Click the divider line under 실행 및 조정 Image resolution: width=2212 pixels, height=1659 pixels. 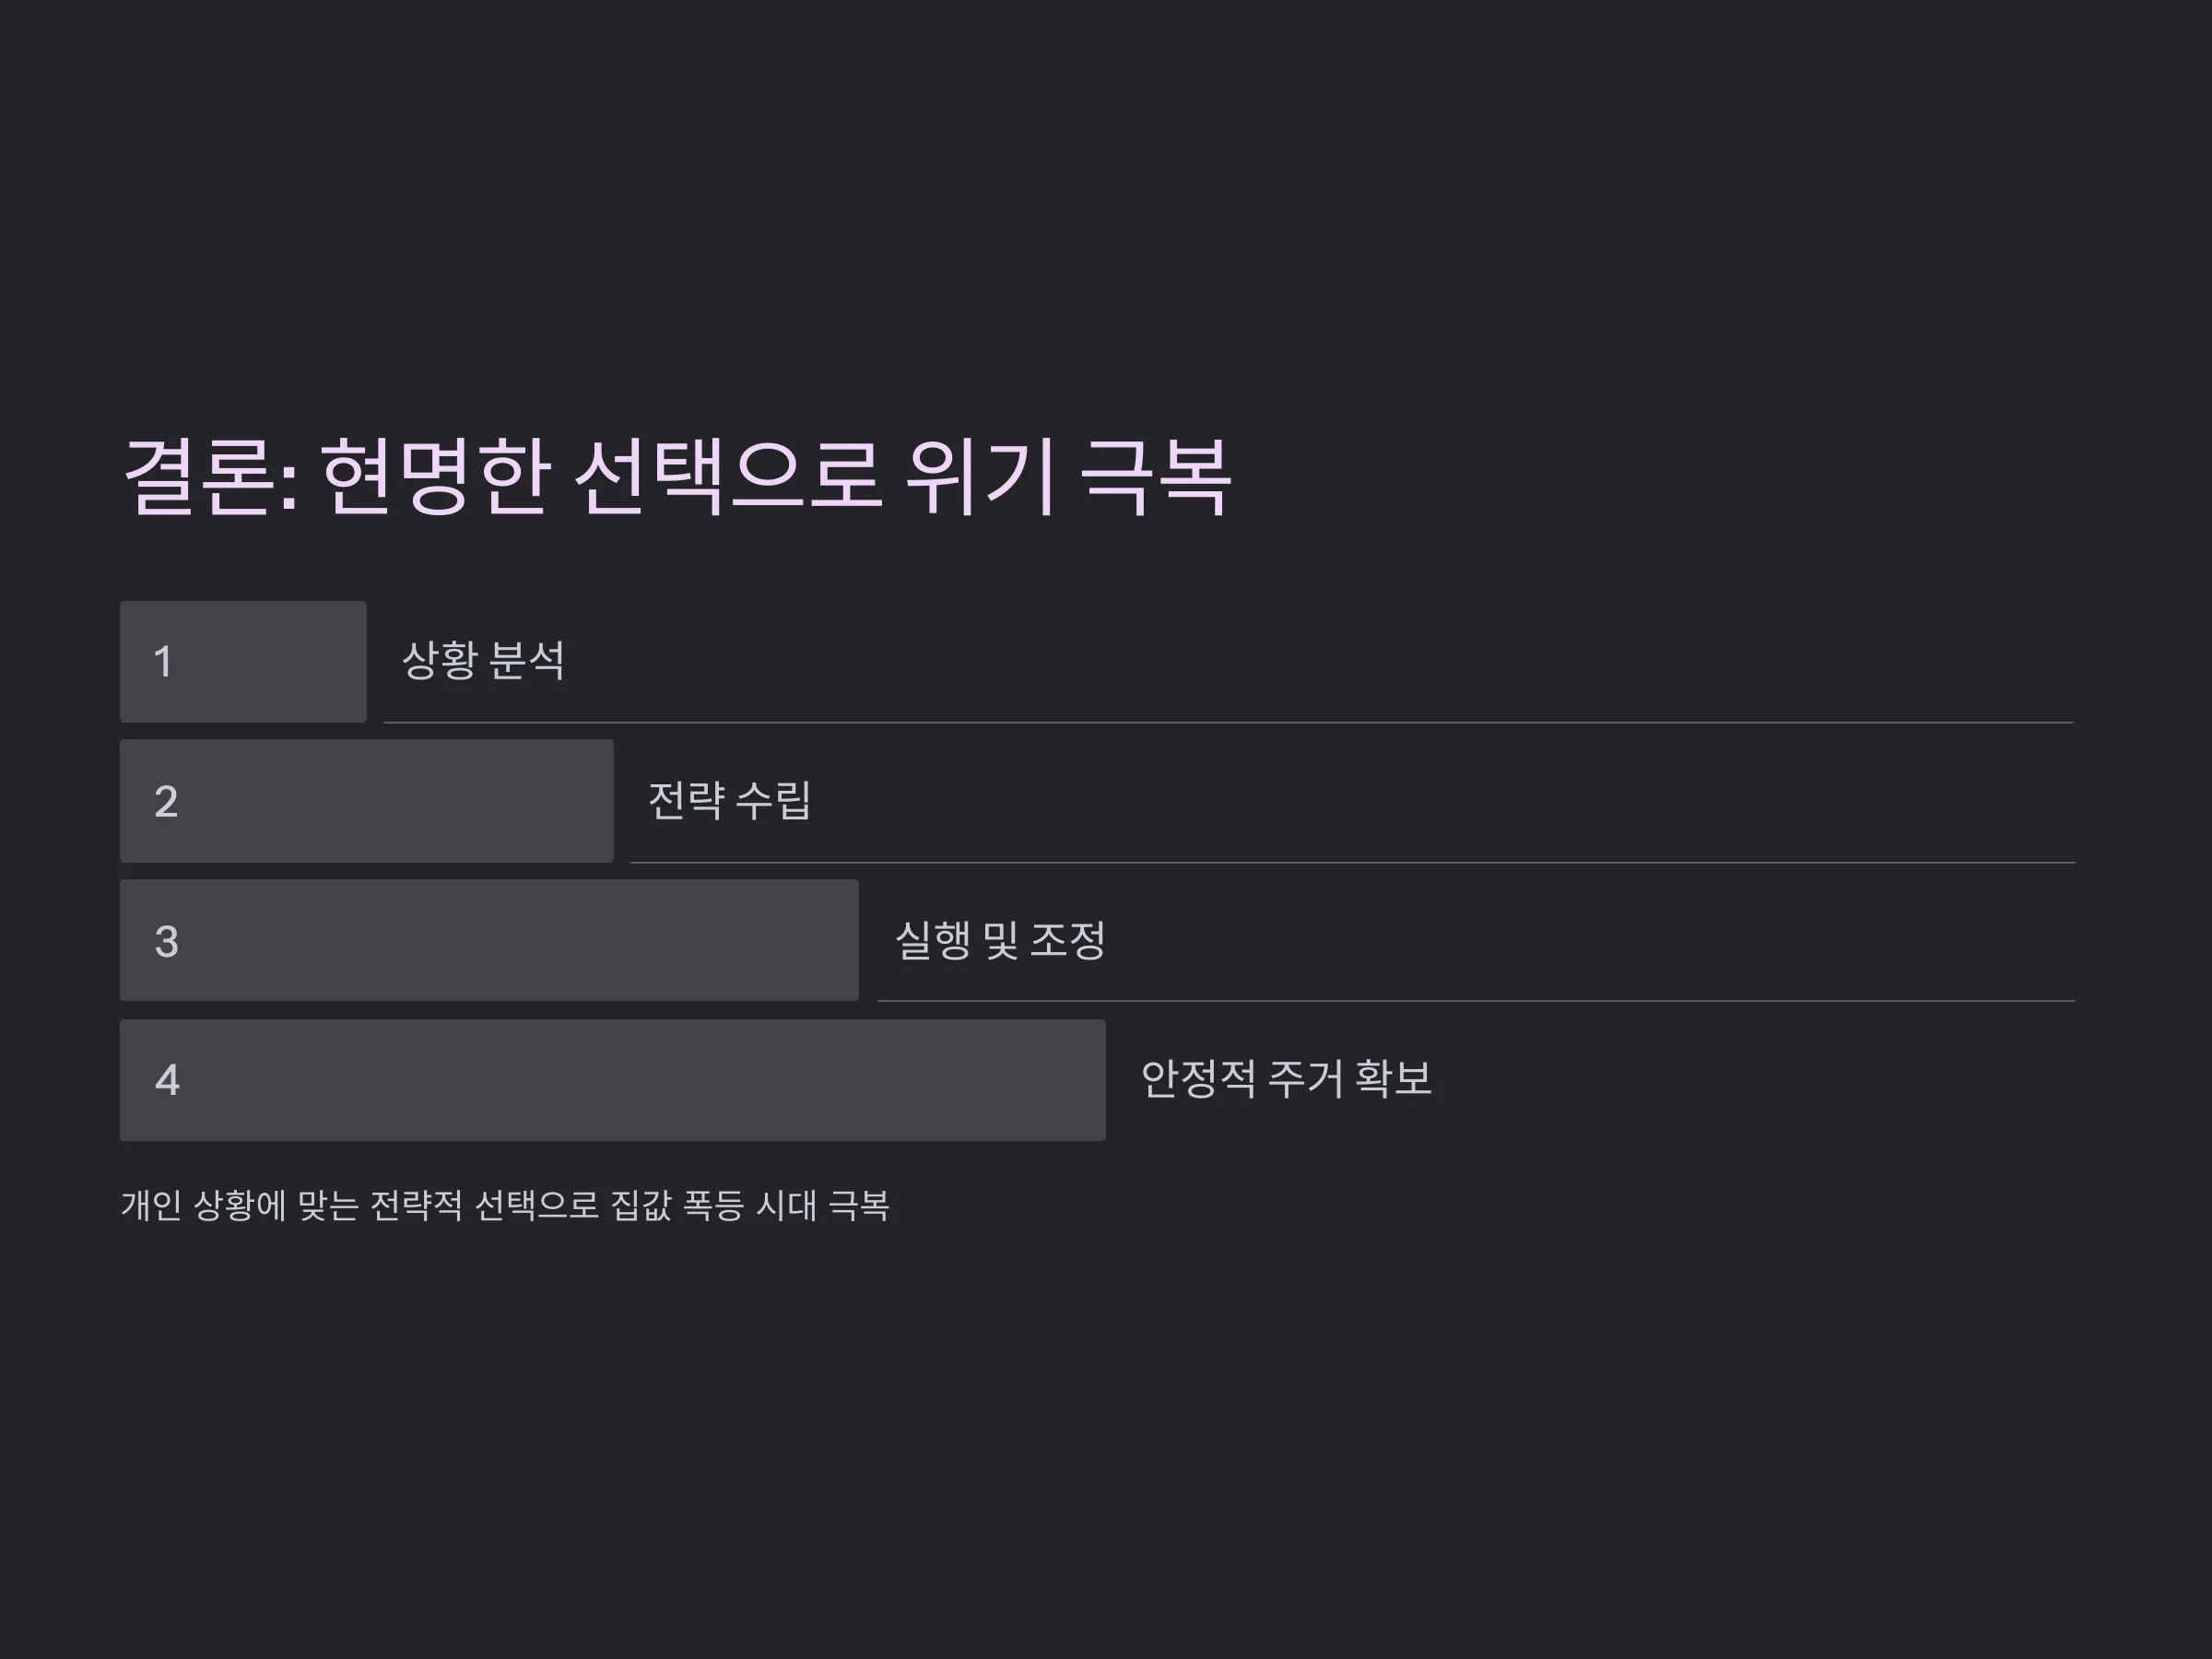(x=1476, y=1000)
